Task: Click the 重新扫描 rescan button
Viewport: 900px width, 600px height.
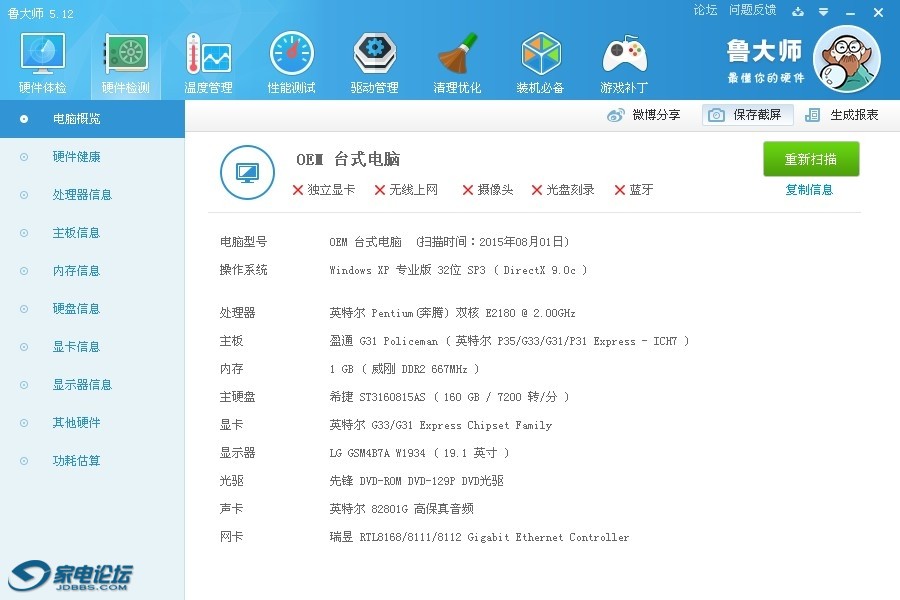Action: [x=811, y=159]
